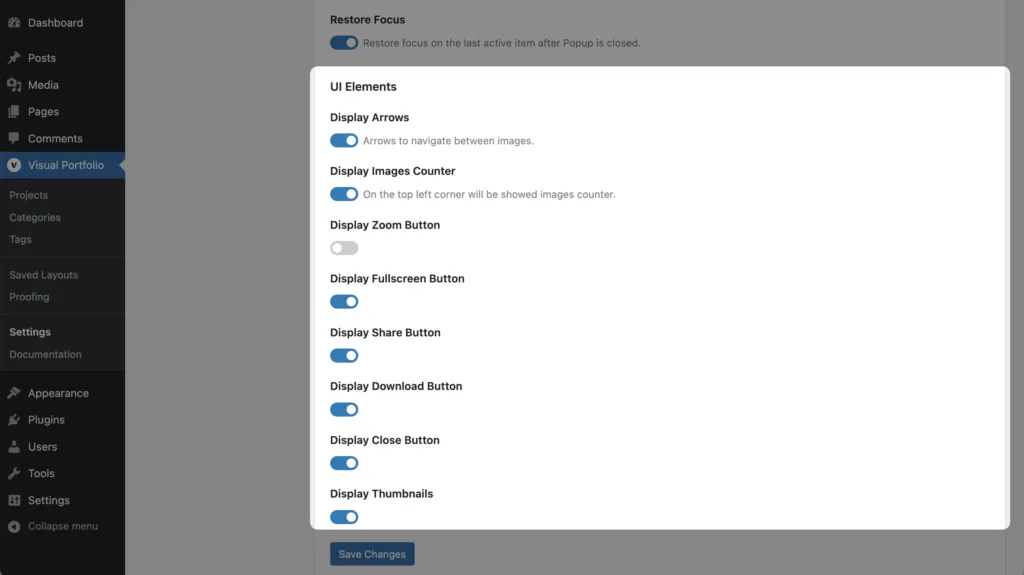The image size is (1024, 575).
Task: Turn off Display Thumbnails switch
Action: (x=344, y=518)
